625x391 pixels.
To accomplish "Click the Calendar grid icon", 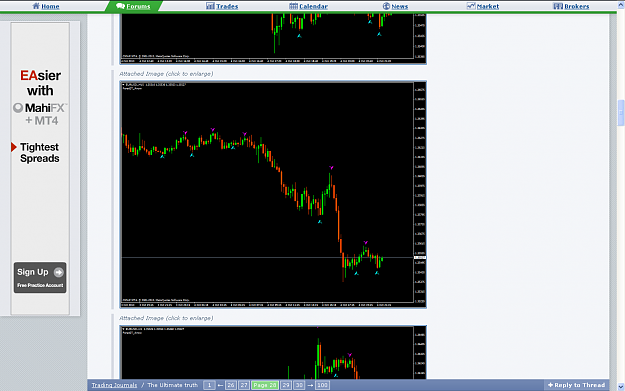I will (x=293, y=6).
